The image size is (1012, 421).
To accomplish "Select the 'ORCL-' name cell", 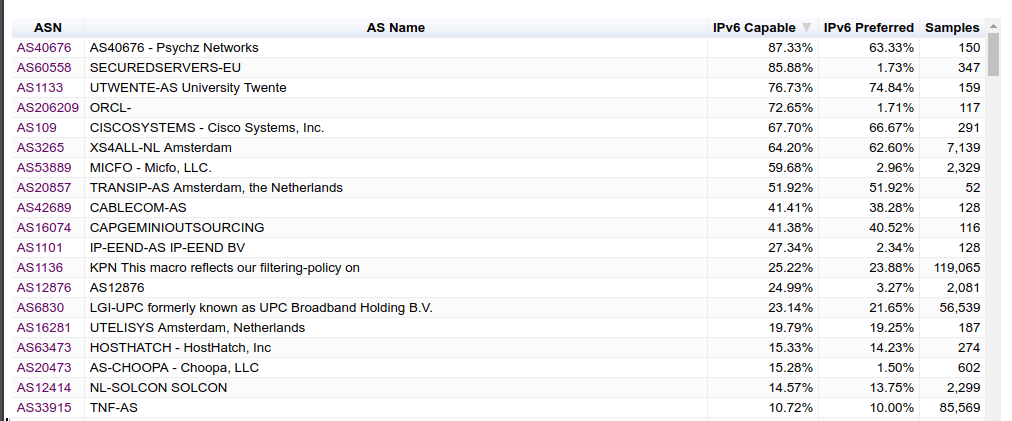I will pos(396,108).
